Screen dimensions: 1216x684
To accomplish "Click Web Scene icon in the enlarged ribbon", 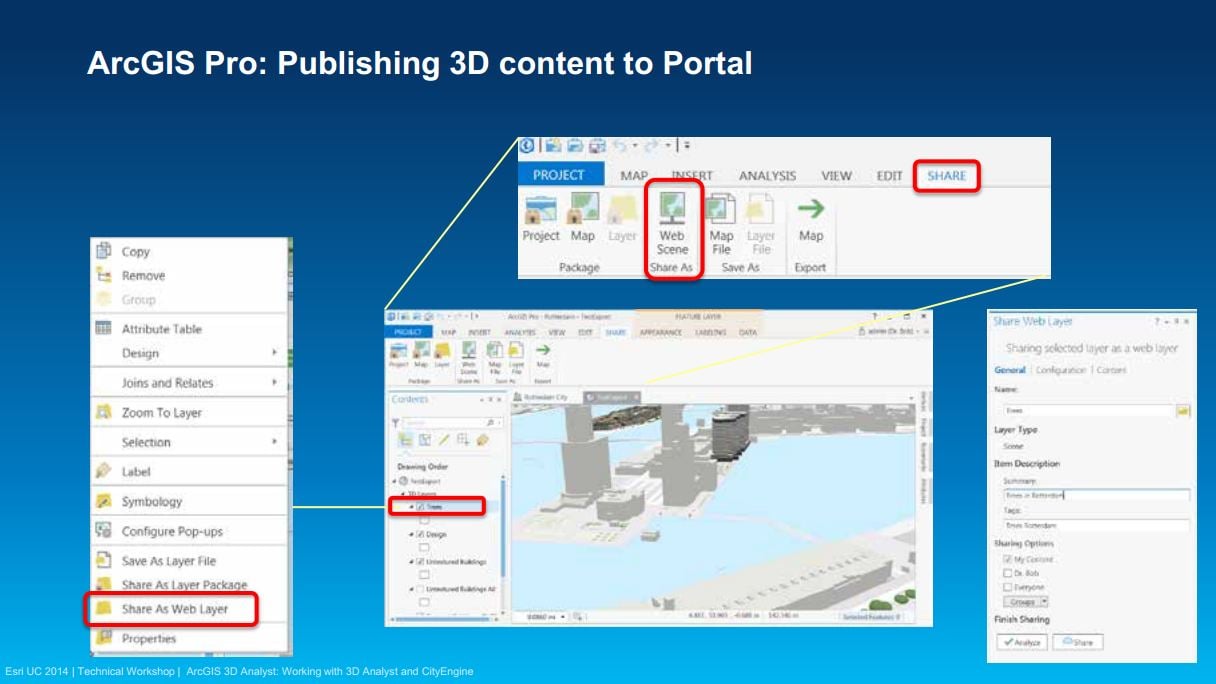I will click(x=672, y=207).
